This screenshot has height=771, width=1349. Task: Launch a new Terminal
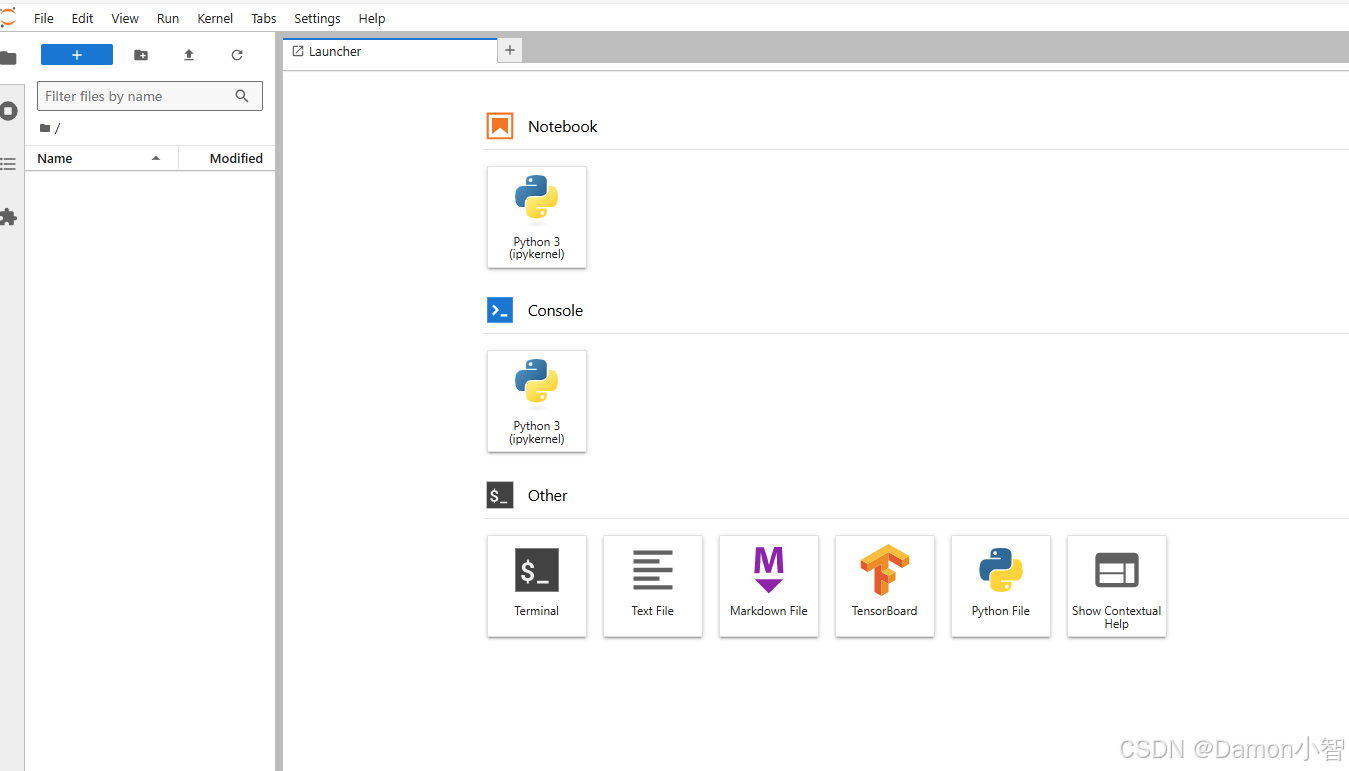537,586
